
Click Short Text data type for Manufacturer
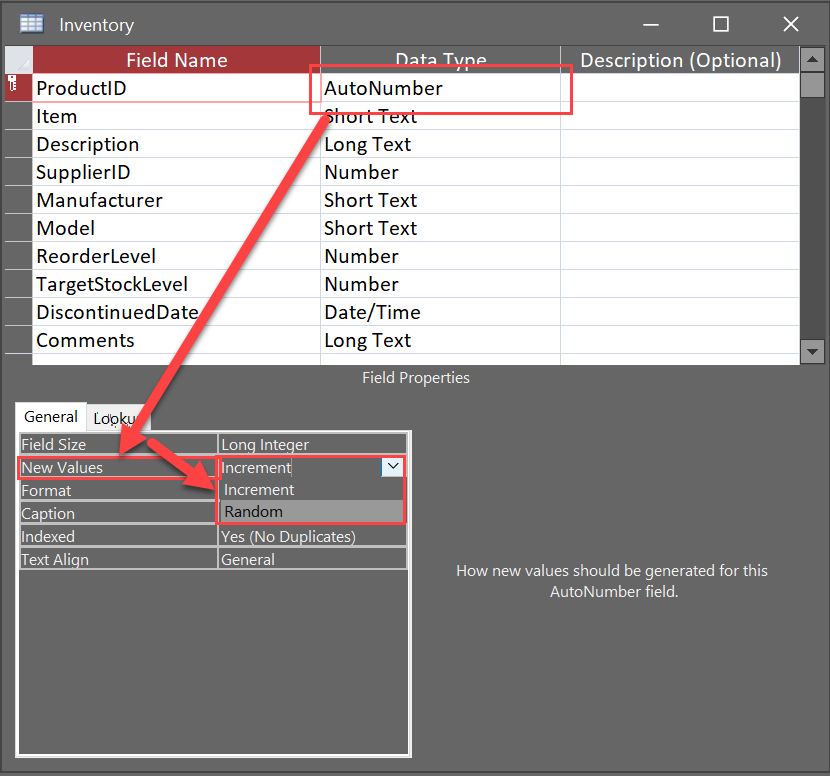[440, 200]
